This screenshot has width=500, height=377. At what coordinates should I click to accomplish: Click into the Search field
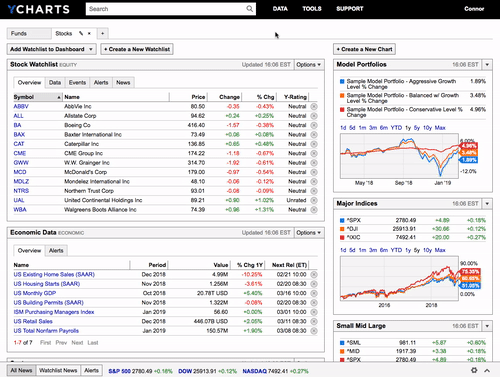coord(167,9)
